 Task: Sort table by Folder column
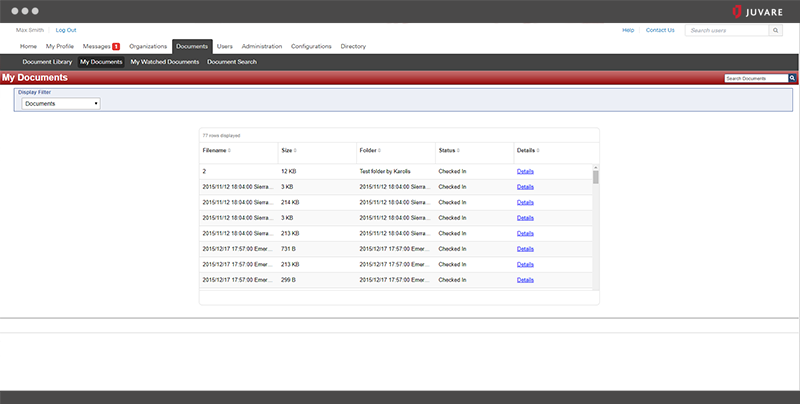(x=370, y=150)
